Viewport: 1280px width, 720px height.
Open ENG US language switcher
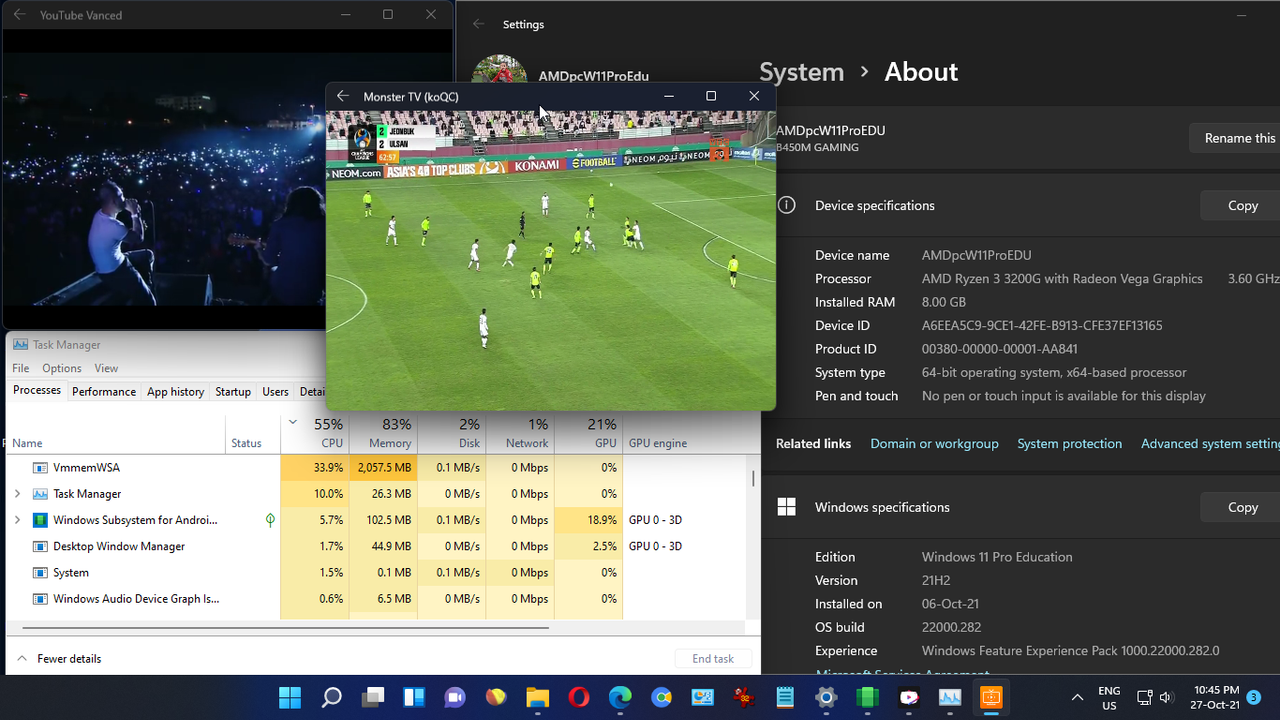coord(1109,698)
